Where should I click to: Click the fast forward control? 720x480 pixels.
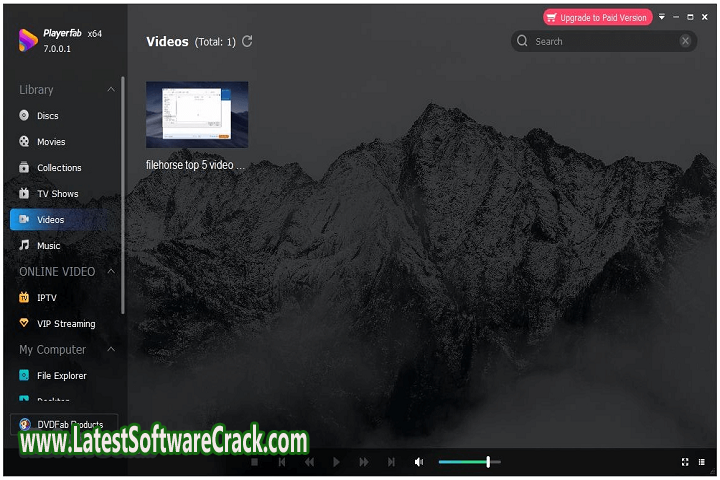pos(364,462)
